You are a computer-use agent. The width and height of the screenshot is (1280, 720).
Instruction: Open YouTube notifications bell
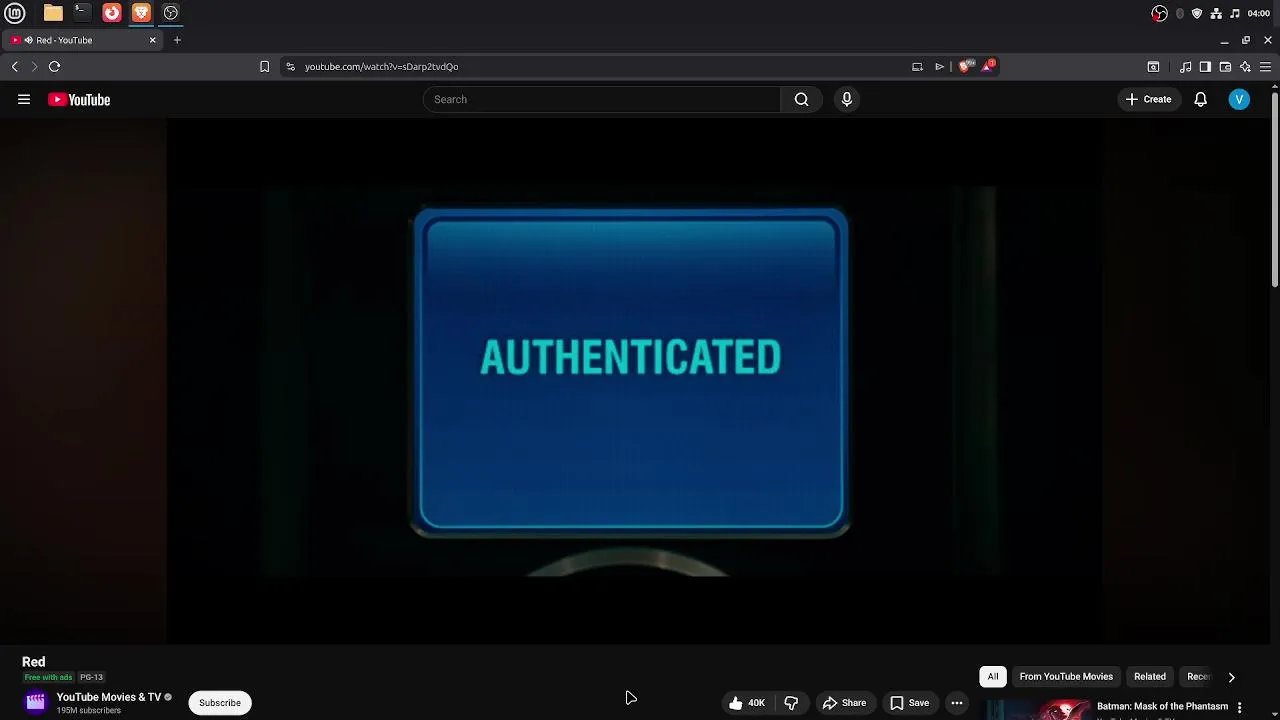tap(1200, 99)
